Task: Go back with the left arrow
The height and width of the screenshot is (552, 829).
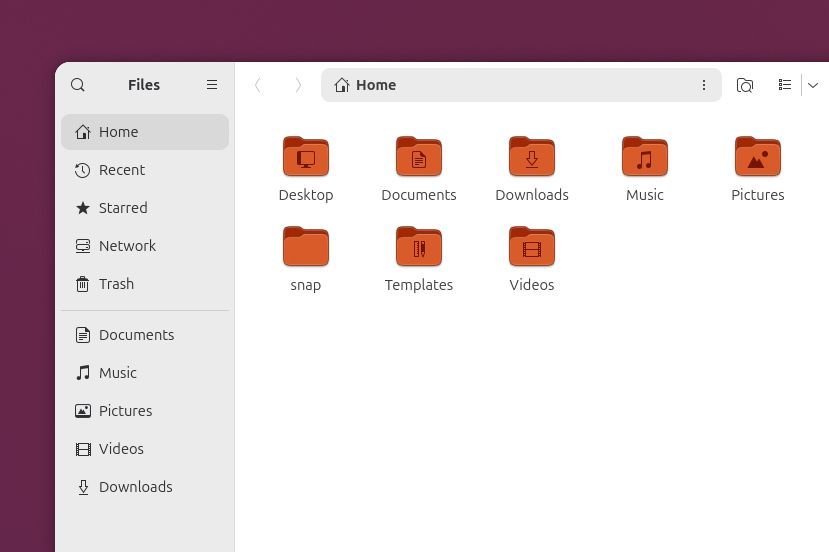Action: pos(258,85)
